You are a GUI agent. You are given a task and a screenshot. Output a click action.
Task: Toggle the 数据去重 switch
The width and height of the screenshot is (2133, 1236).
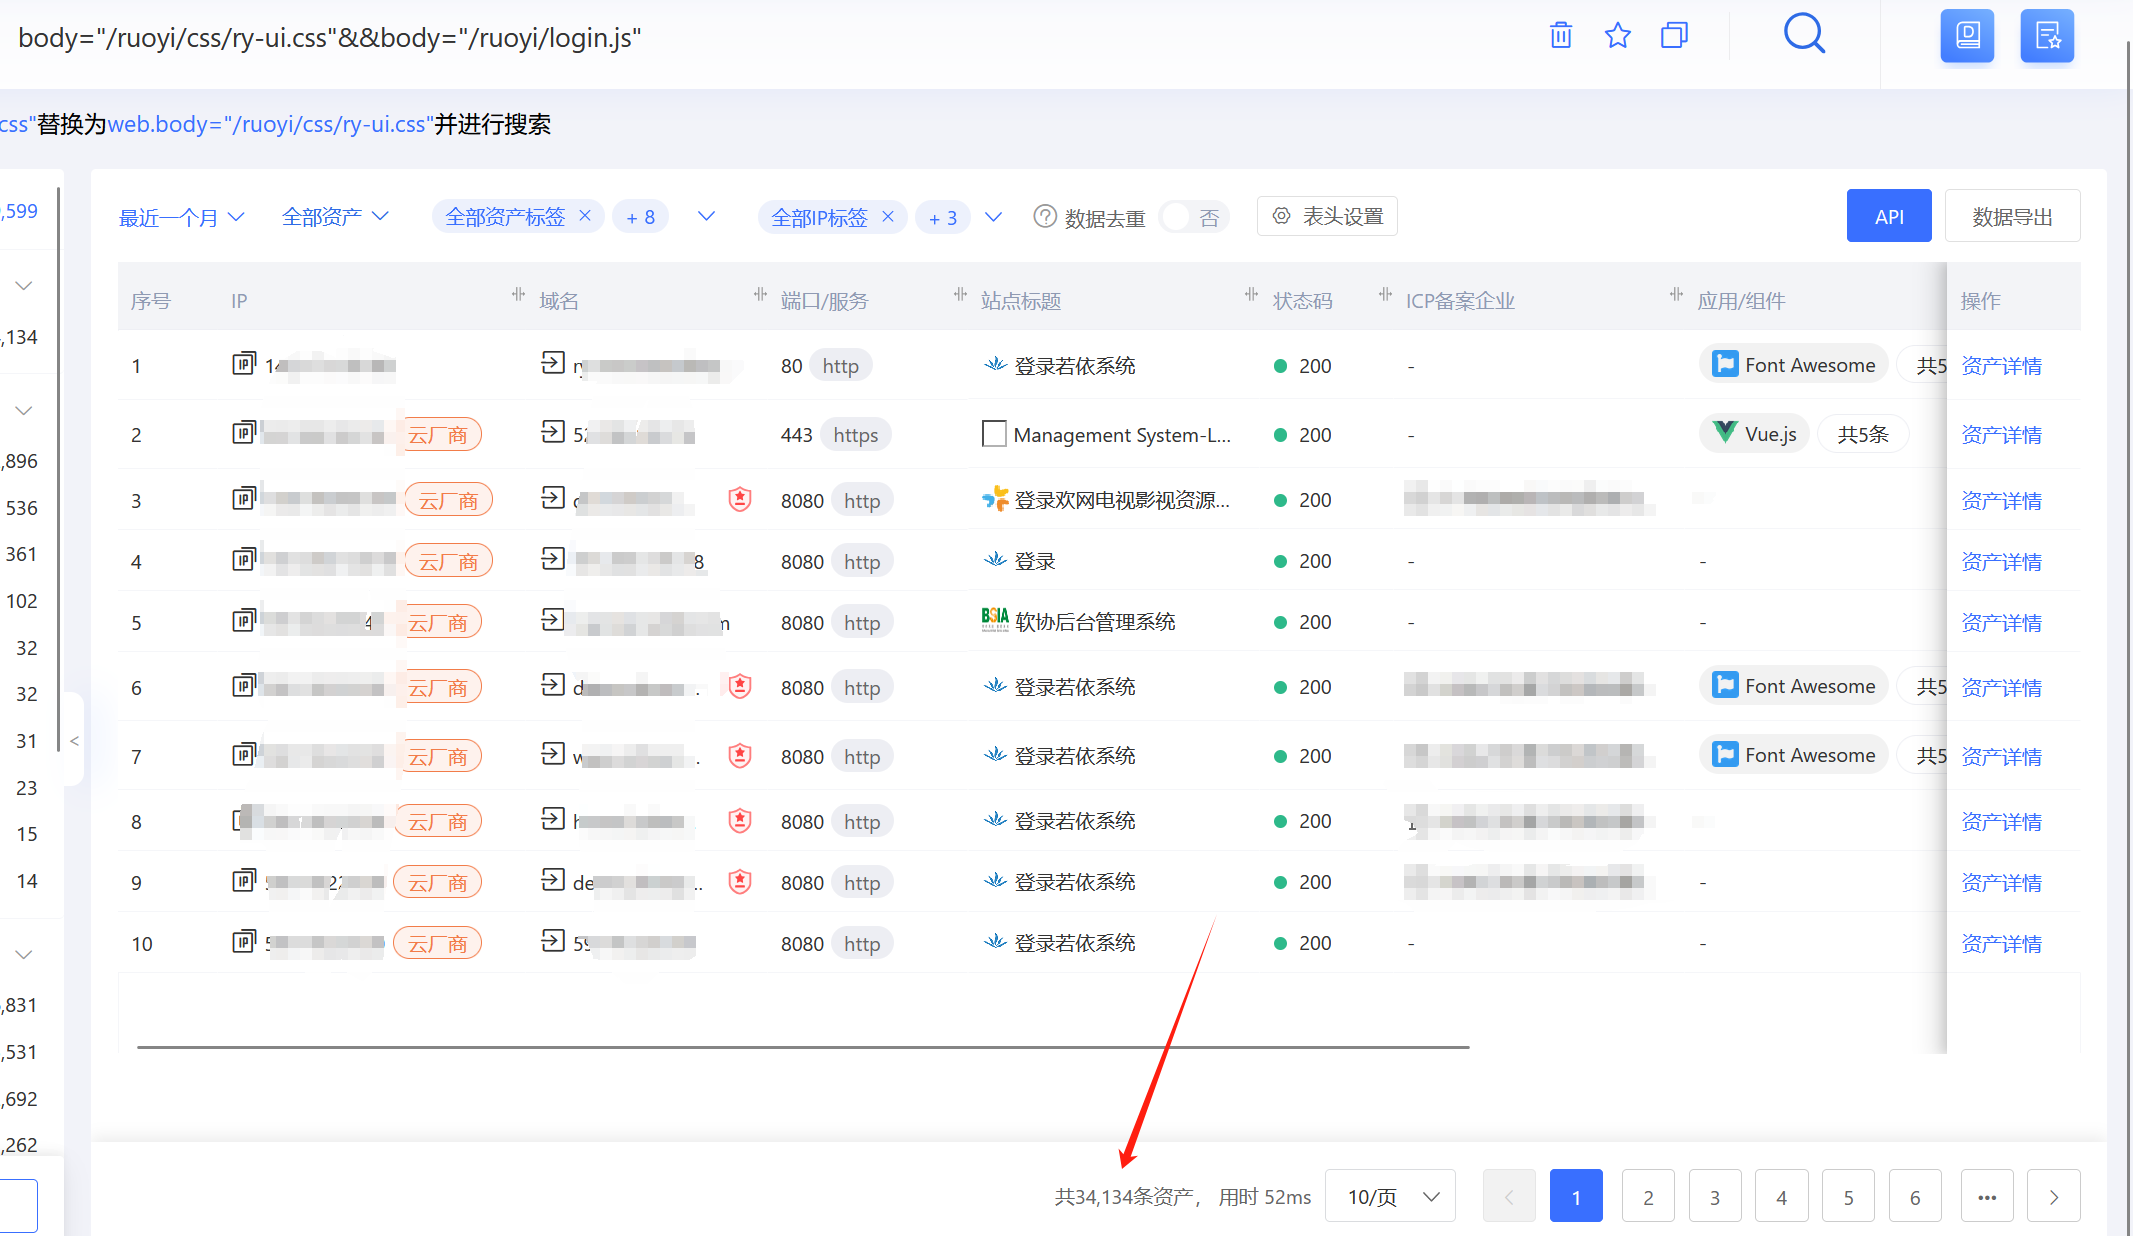click(1194, 217)
